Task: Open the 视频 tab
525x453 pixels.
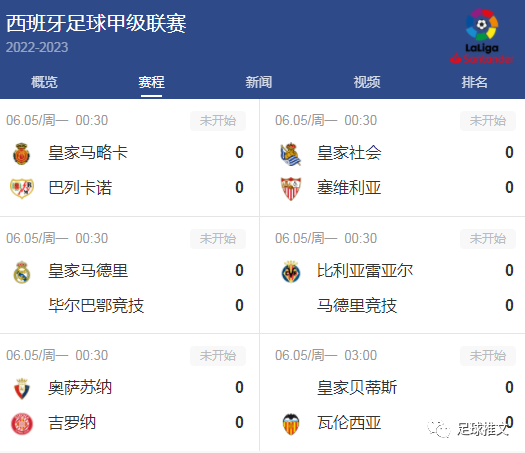Action: click(x=367, y=82)
